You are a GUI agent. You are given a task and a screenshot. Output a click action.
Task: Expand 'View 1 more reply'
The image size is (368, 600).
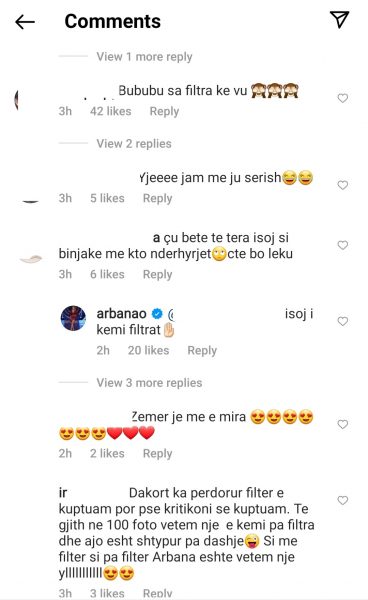[144, 57]
